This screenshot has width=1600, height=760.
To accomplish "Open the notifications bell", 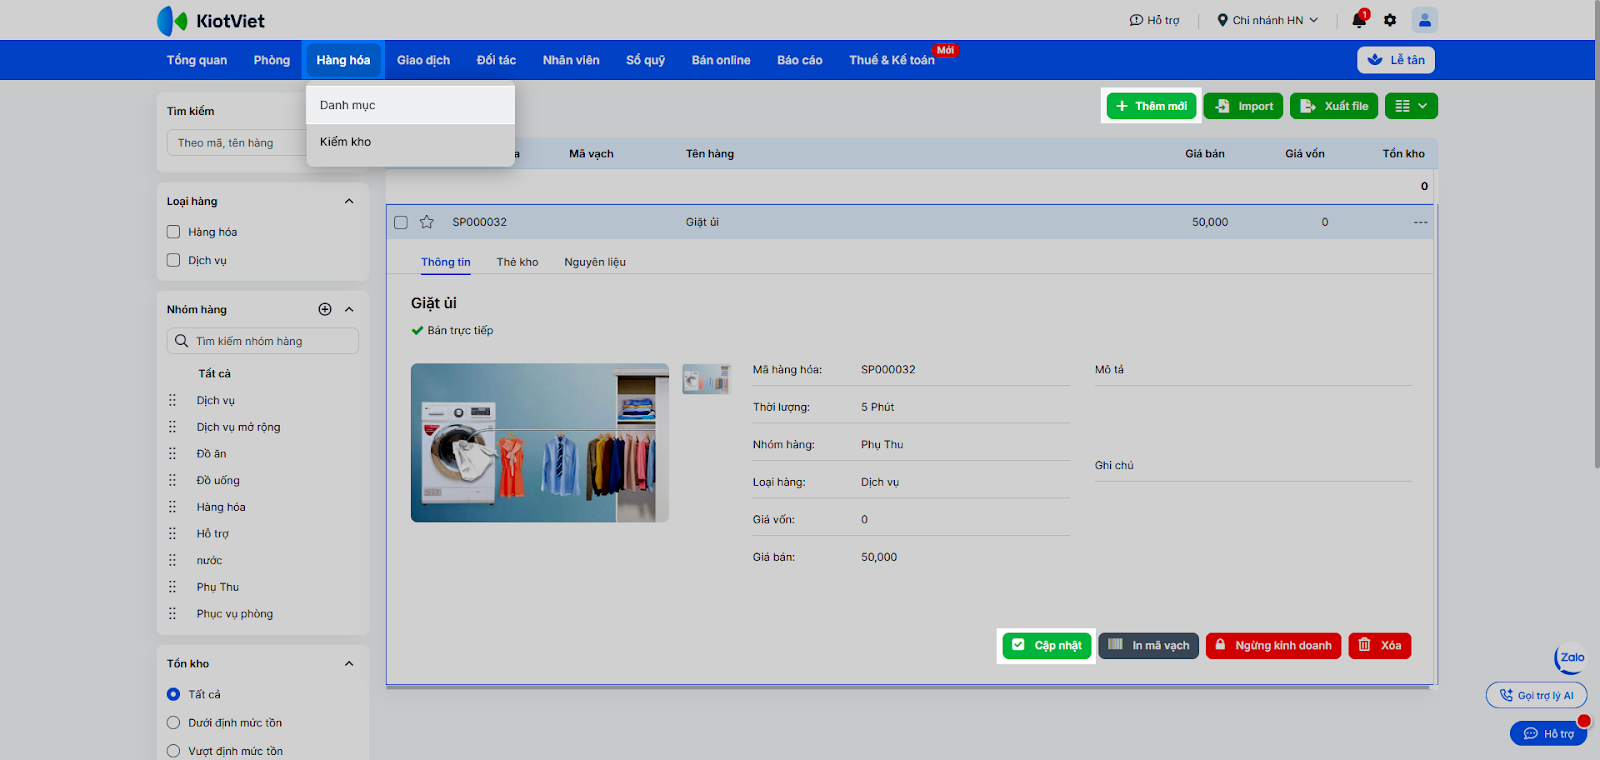I will coord(1358,20).
